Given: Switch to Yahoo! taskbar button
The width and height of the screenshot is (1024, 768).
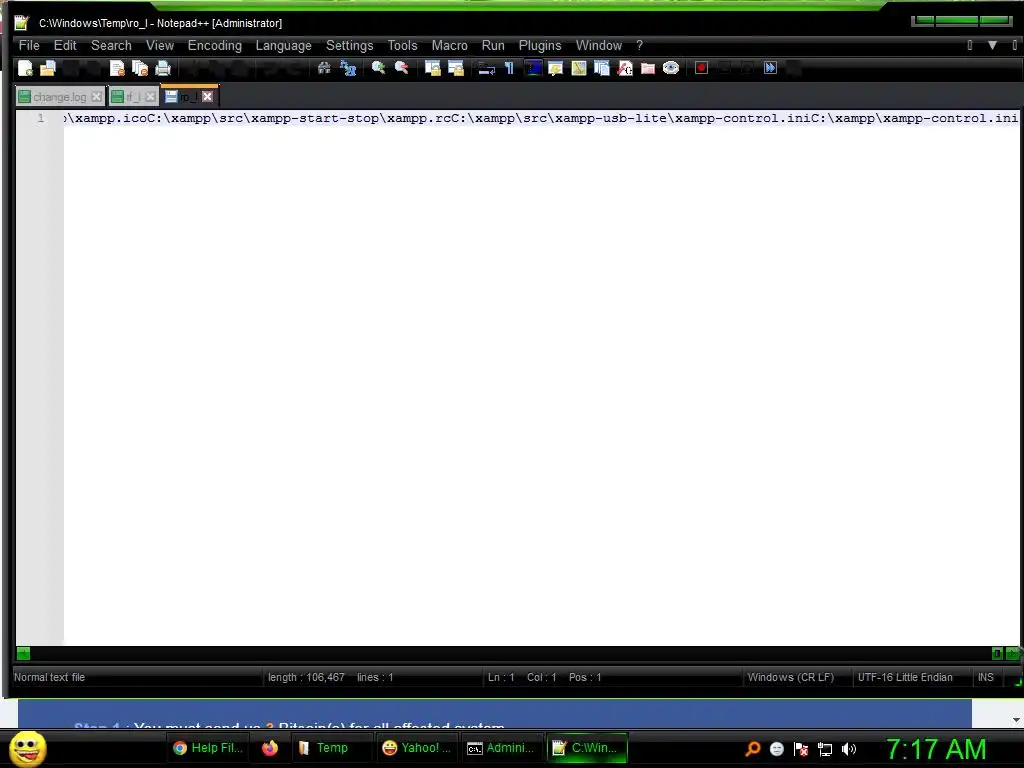Looking at the screenshot, I should point(416,748).
